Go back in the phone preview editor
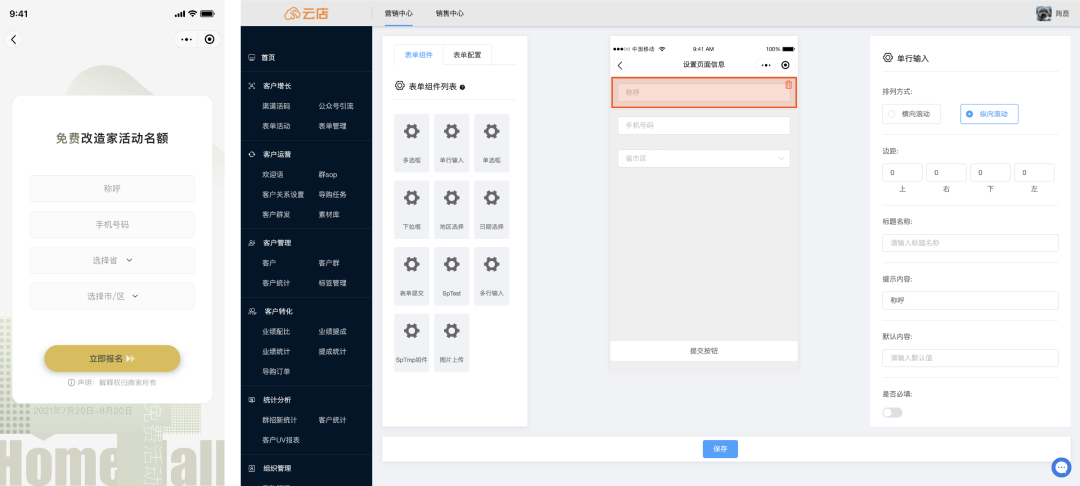 coord(620,65)
